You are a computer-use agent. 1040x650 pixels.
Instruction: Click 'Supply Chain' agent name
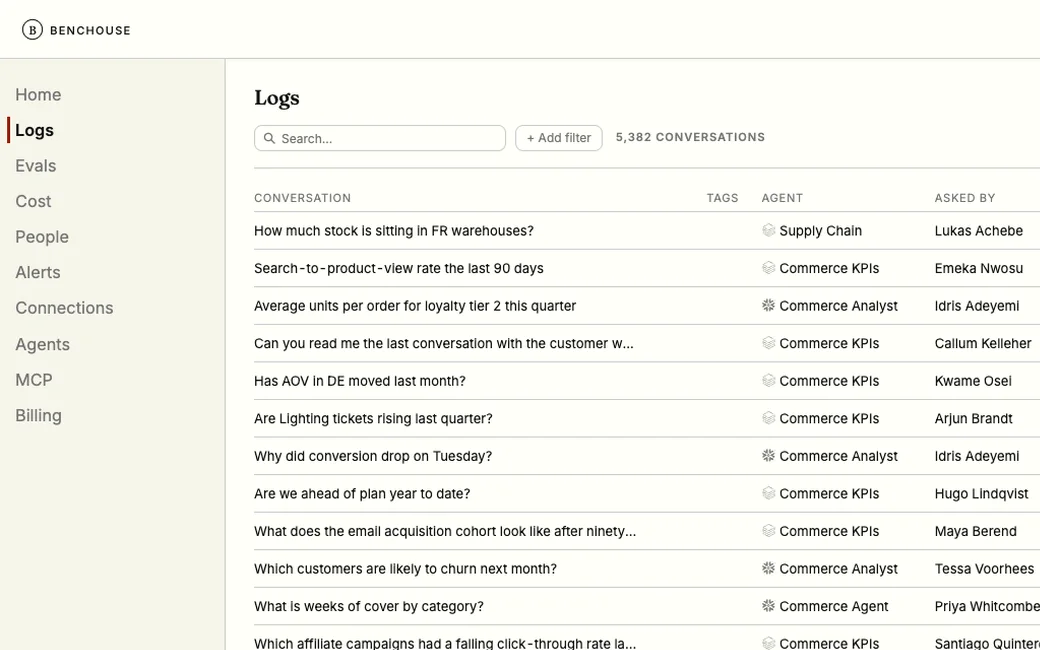[x=820, y=231]
